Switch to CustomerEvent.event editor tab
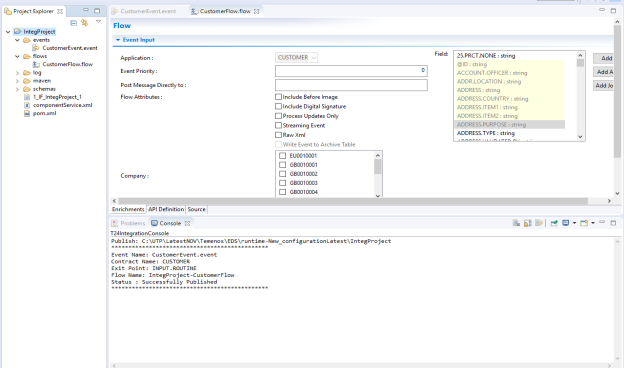This screenshot has width=624, height=368. [148, 11]
